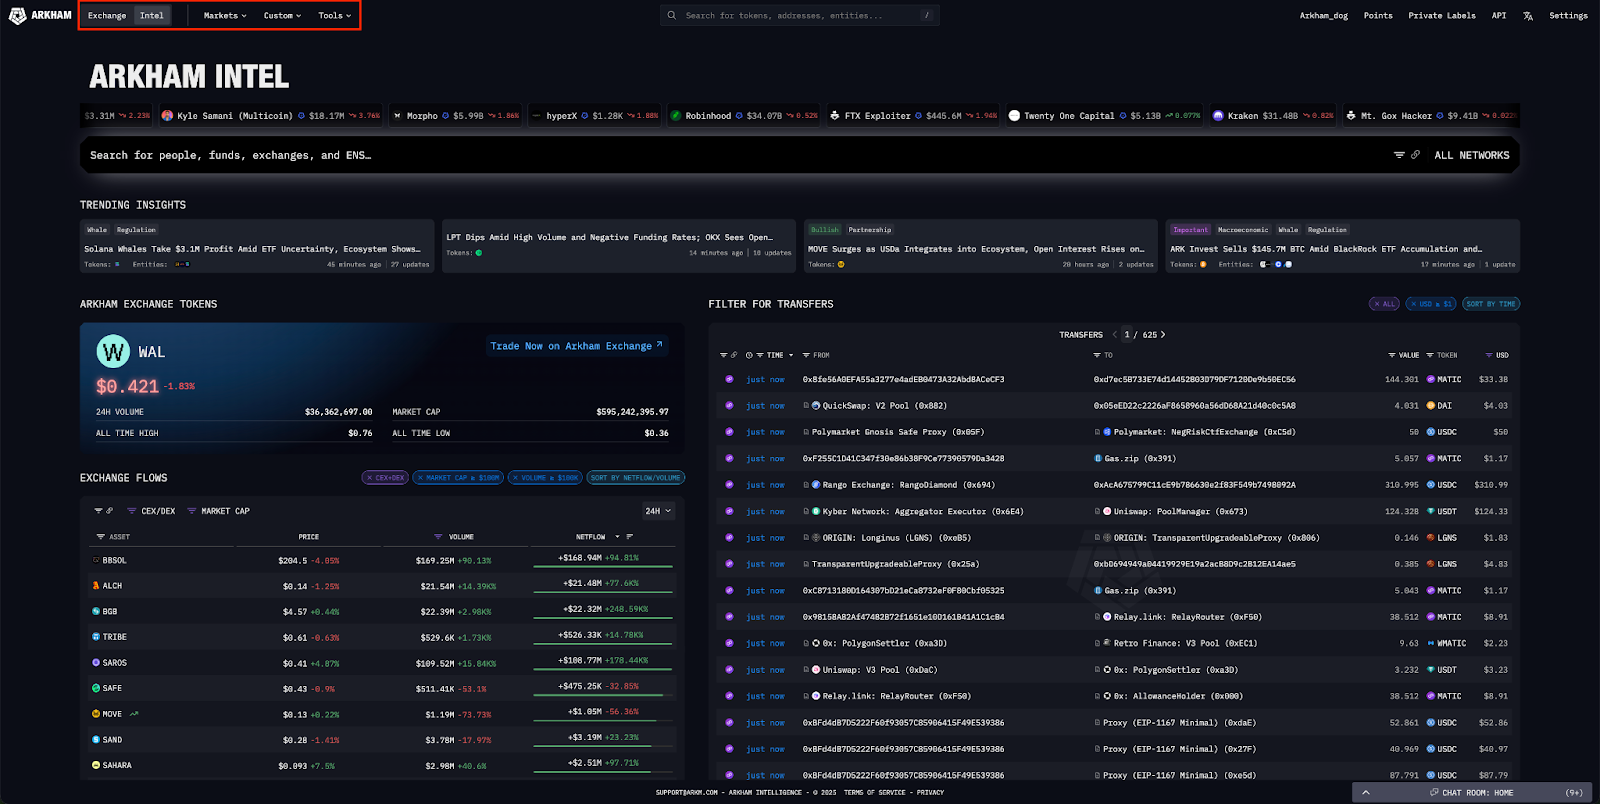The image size is (1600, 804).
Task: Click the trending arrow icon beside MOVE
Action: [x=134, y=714]
